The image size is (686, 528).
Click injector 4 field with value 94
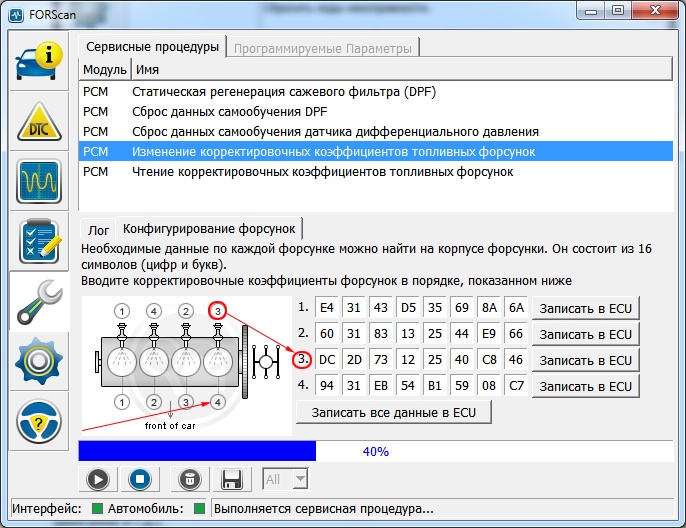pyautogui.click(x=327, y=385)
